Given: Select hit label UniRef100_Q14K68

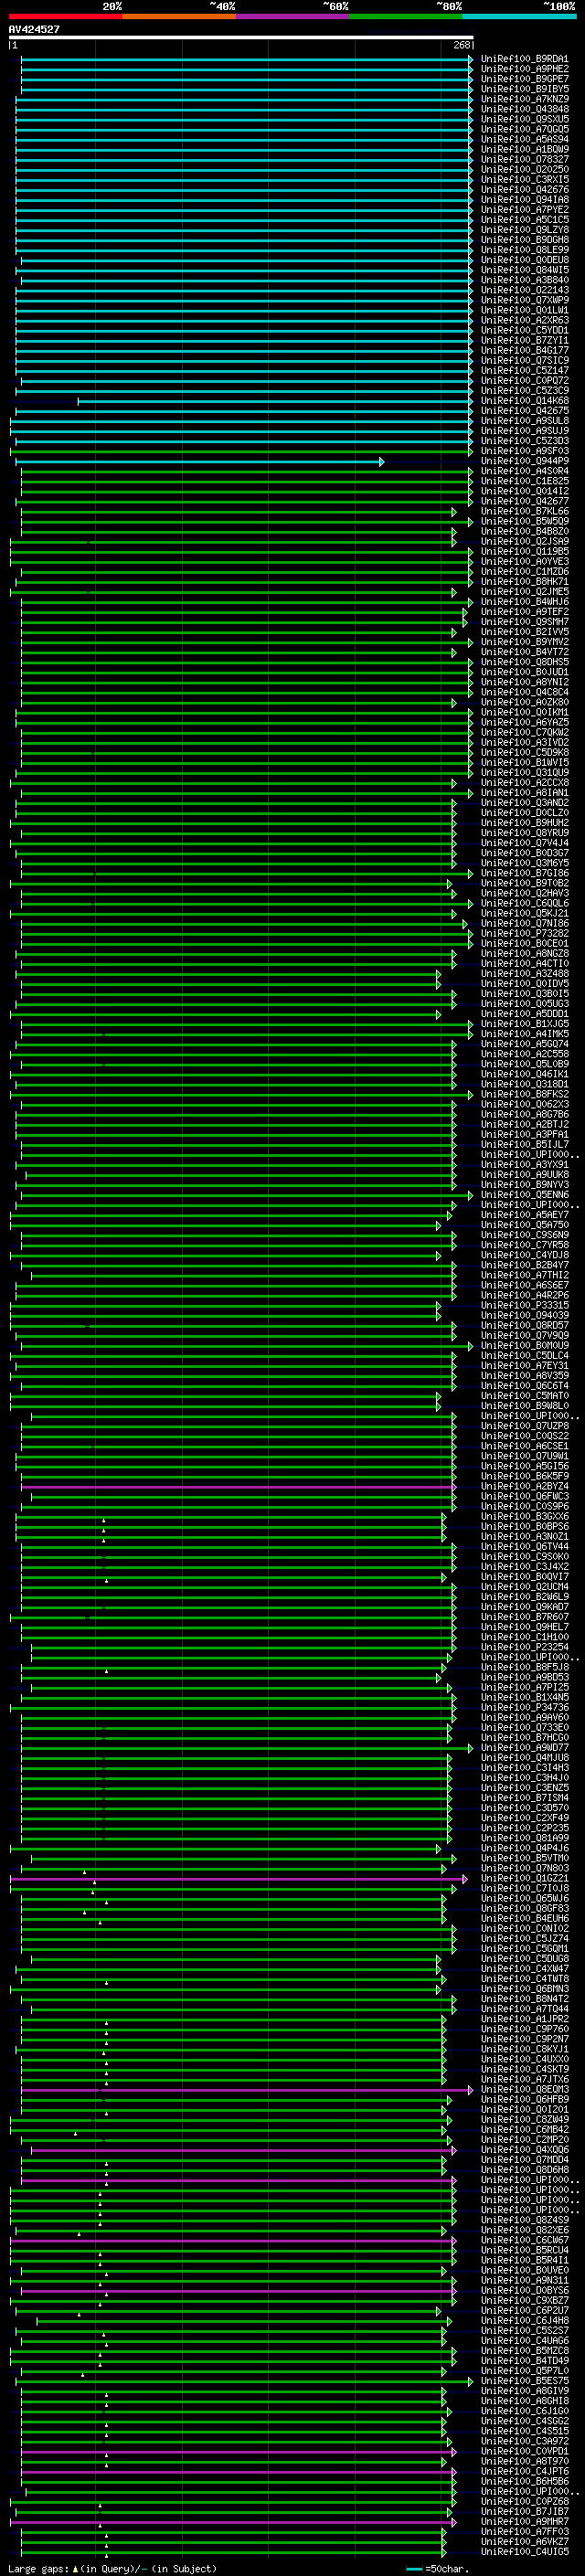Looking at the screenshot, I should point(525,401).
